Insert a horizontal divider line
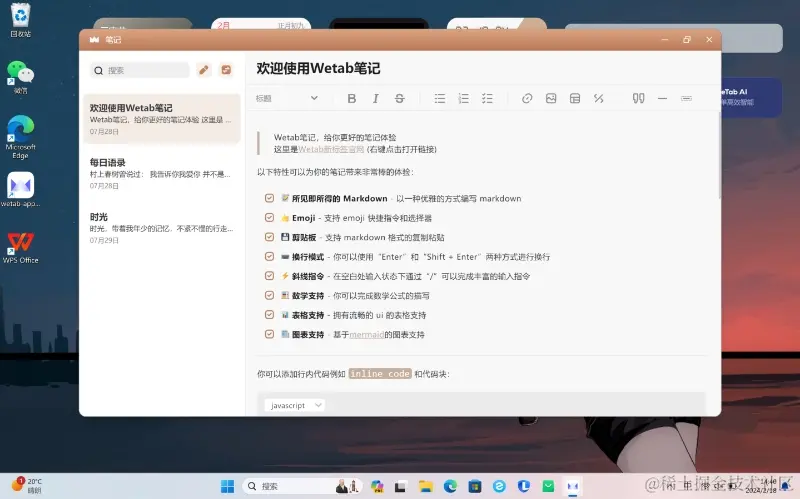 coord(662,98)
